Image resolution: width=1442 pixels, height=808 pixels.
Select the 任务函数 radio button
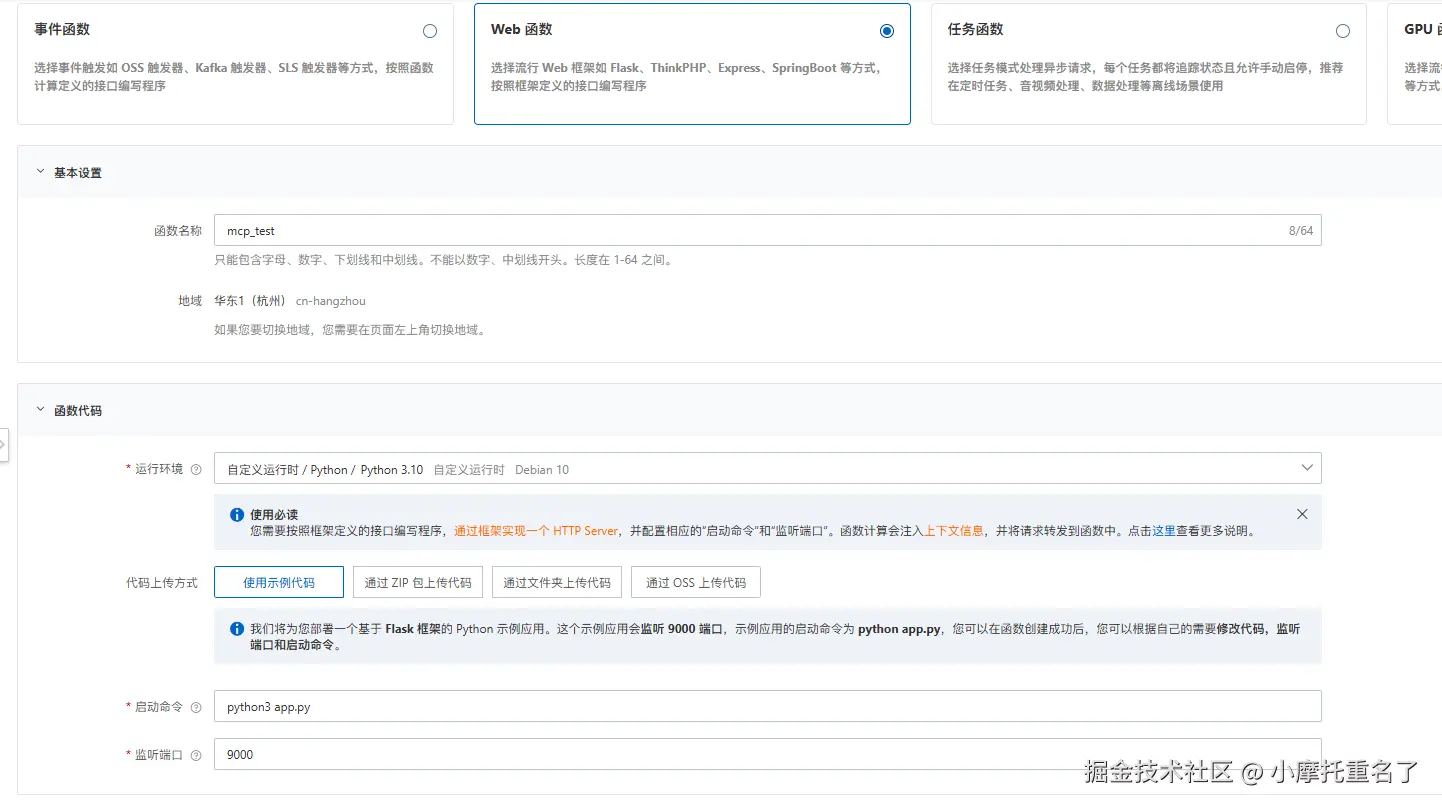(x=1343, y=31)
